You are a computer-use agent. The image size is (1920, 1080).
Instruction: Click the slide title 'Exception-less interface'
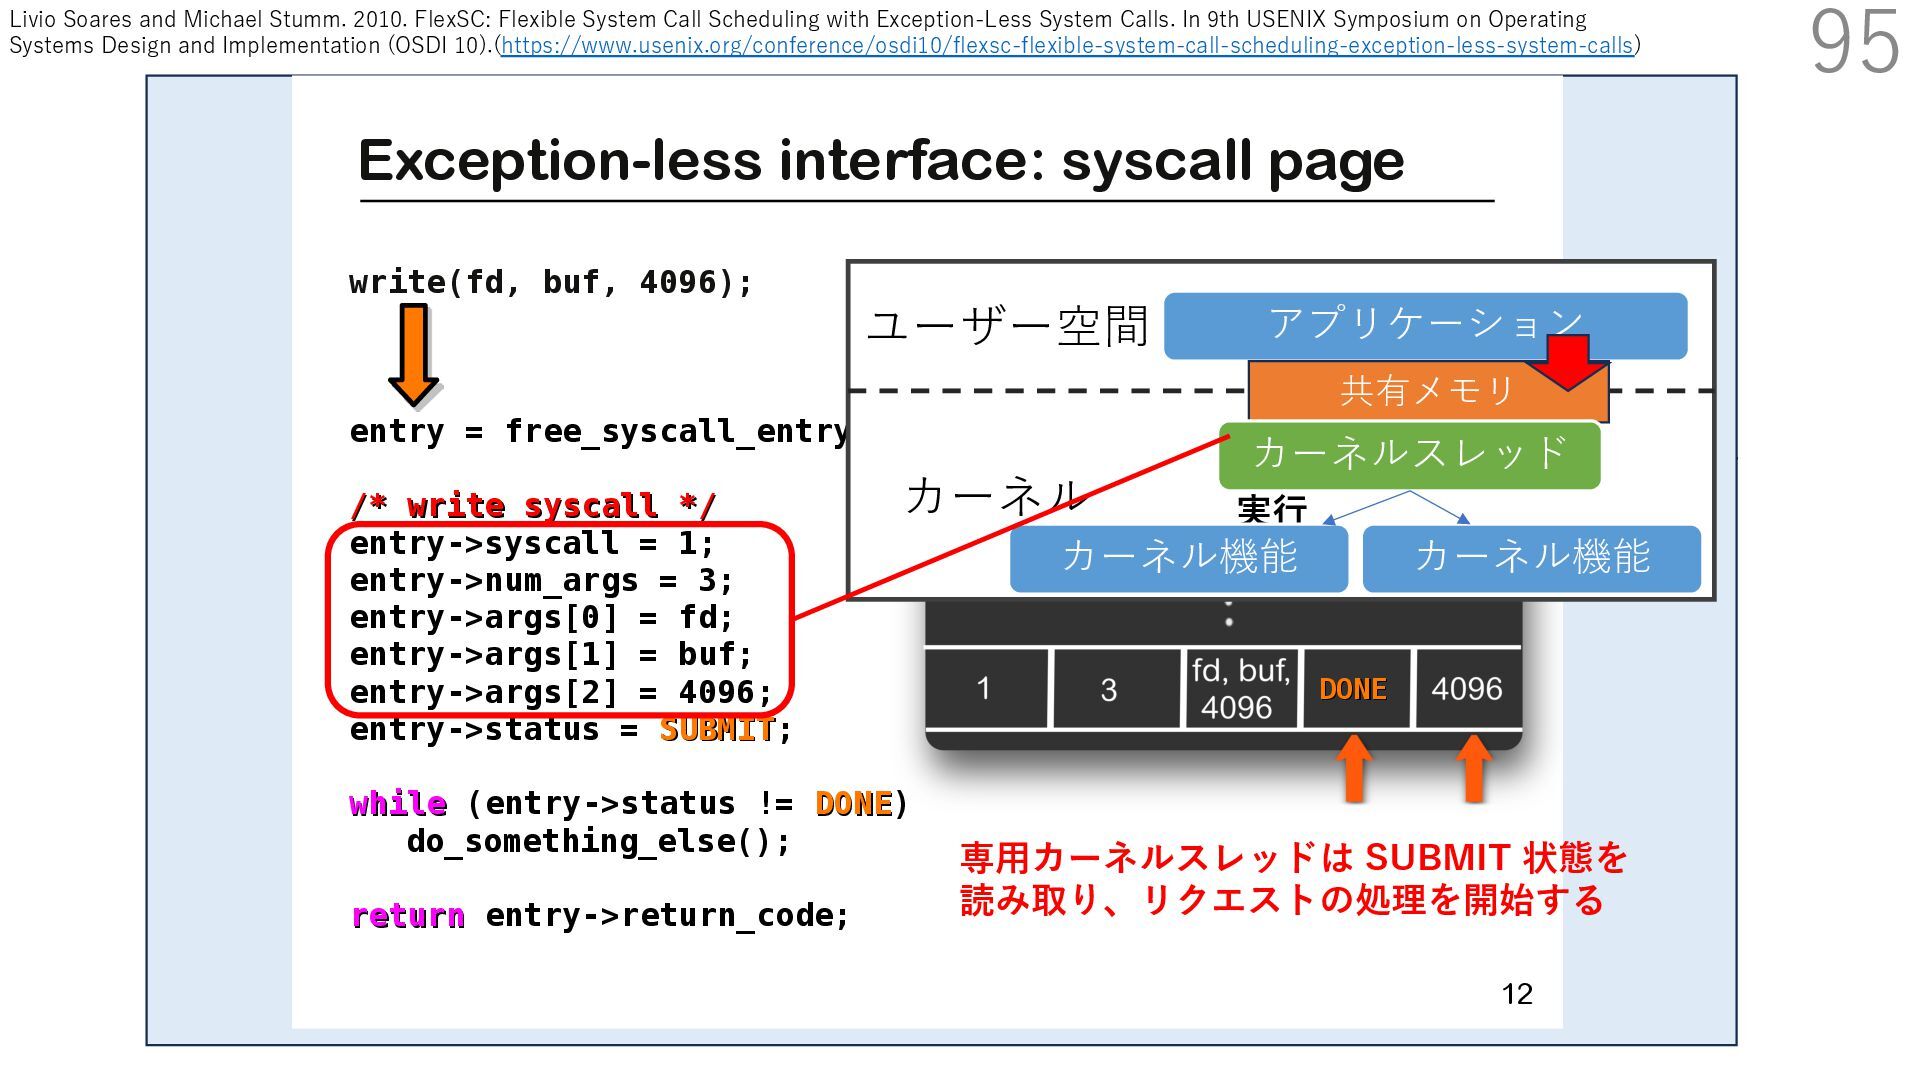880,160
